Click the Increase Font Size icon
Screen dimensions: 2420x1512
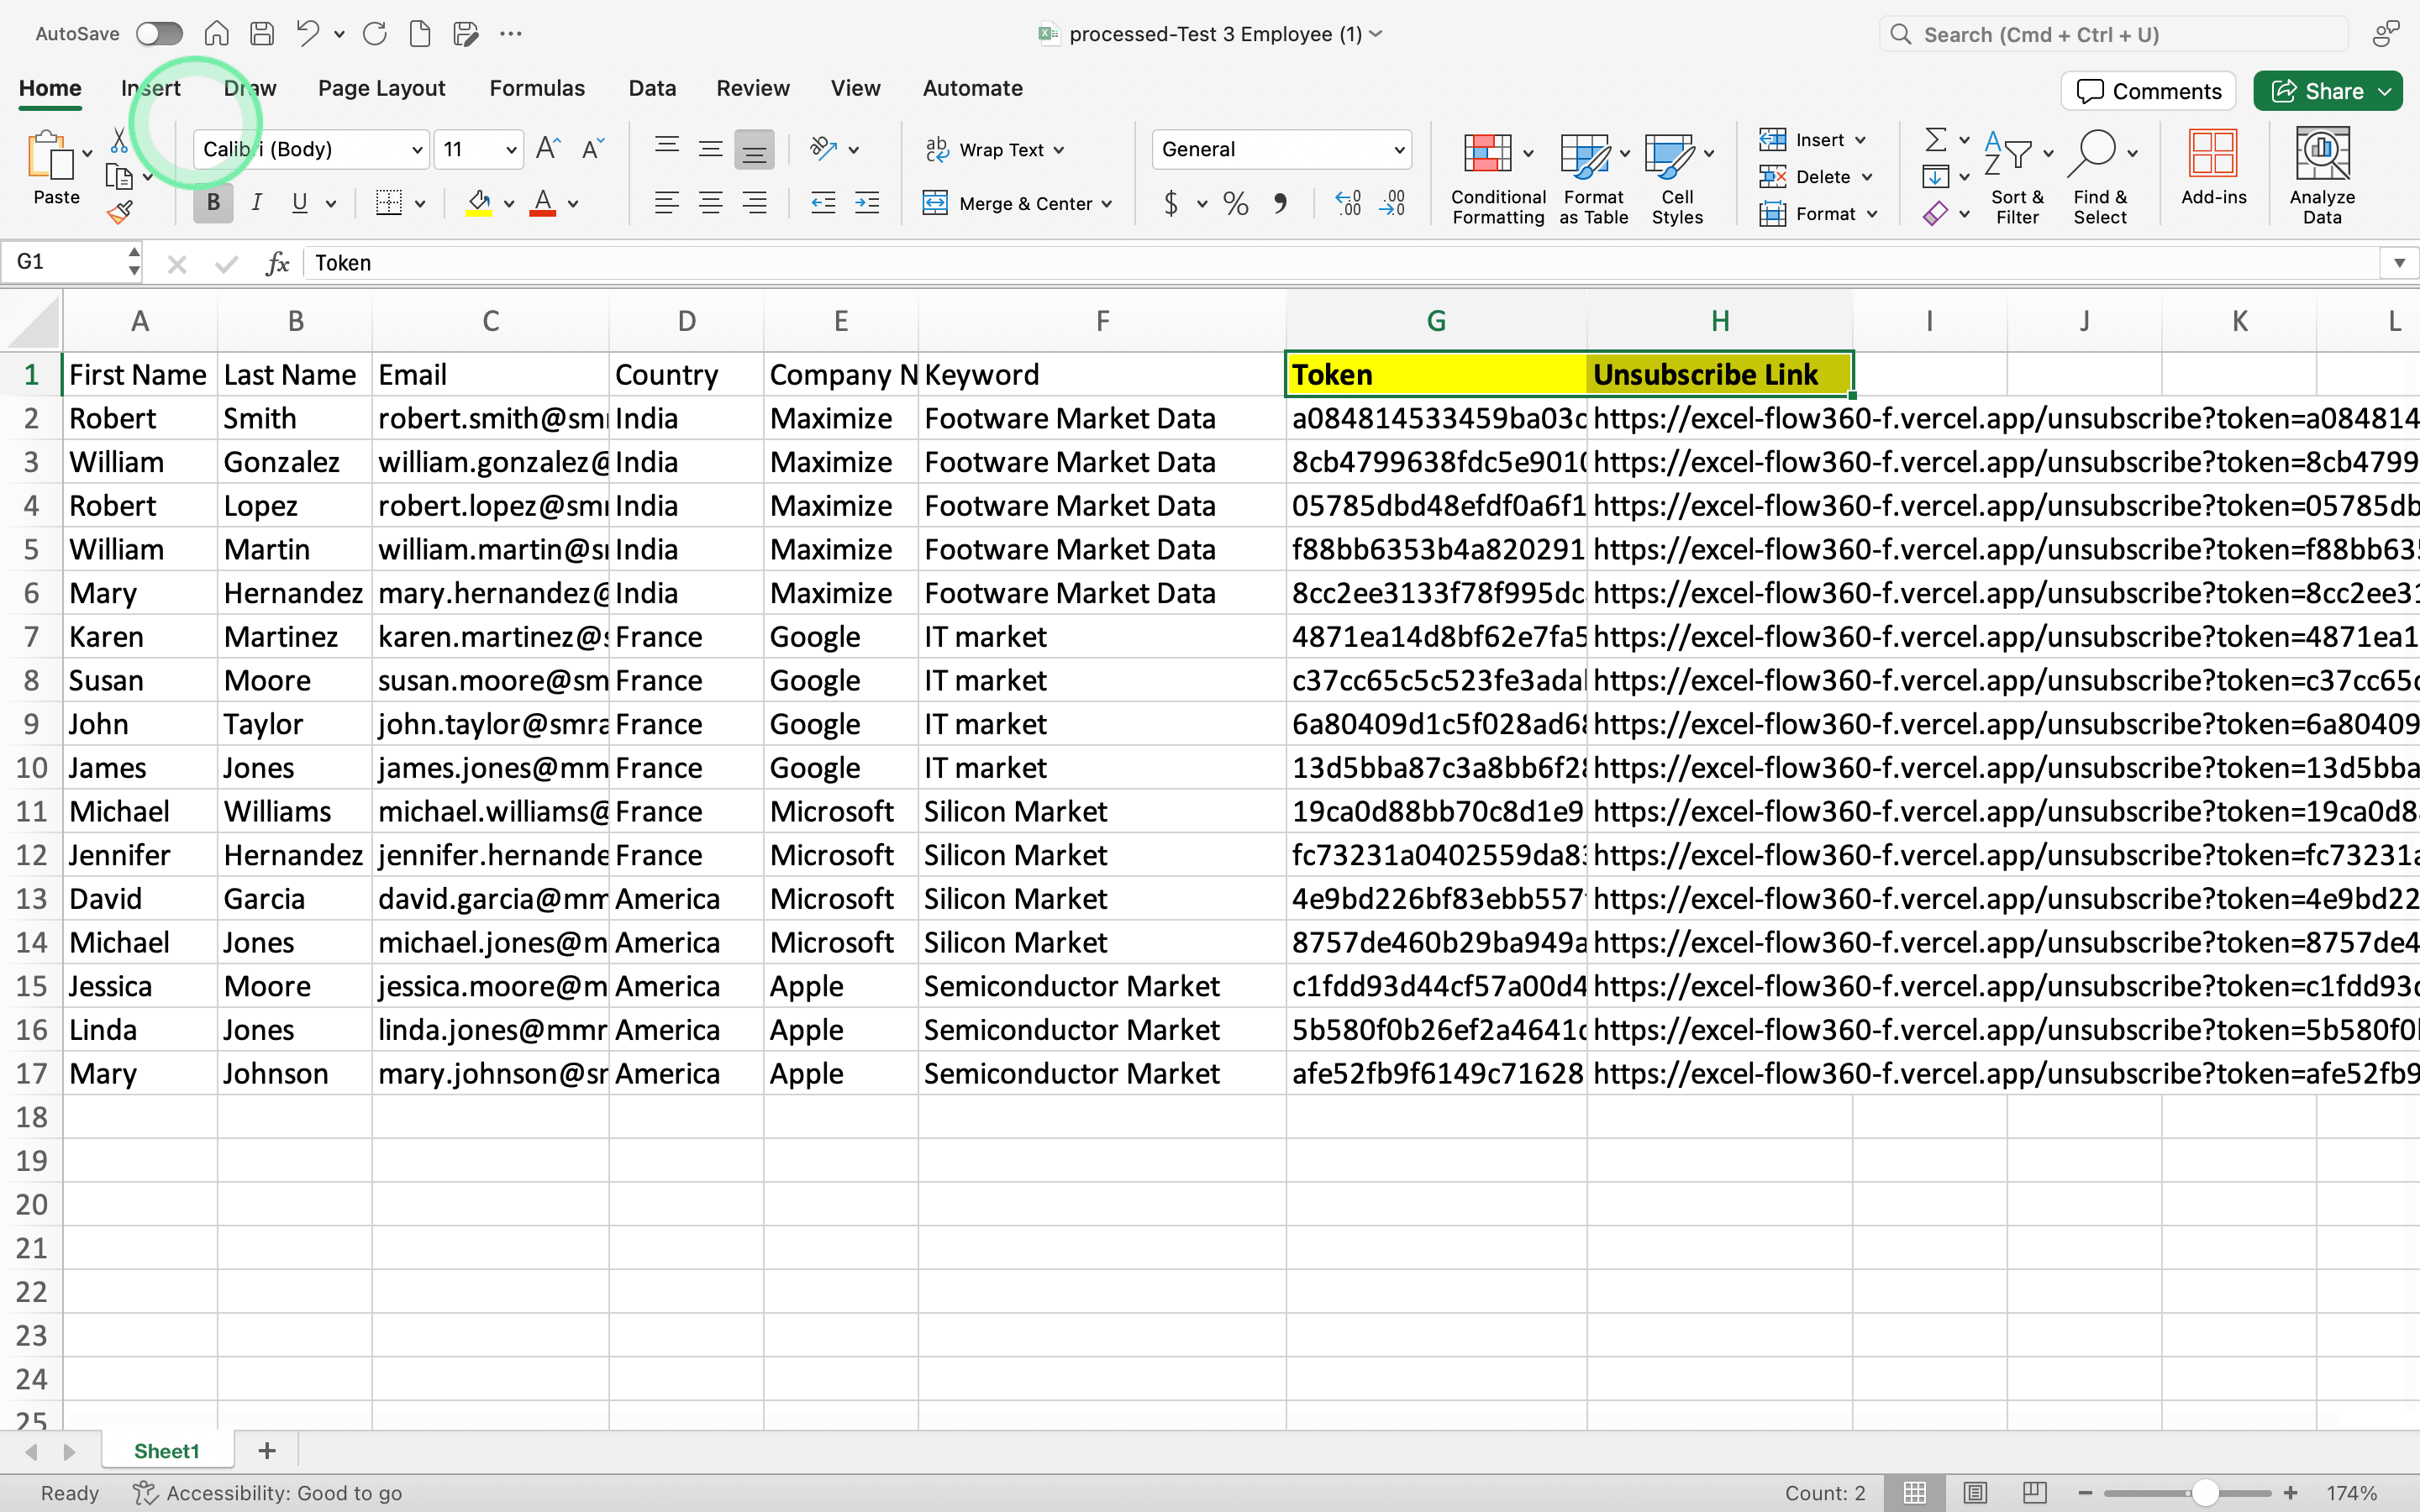[548, 149]
